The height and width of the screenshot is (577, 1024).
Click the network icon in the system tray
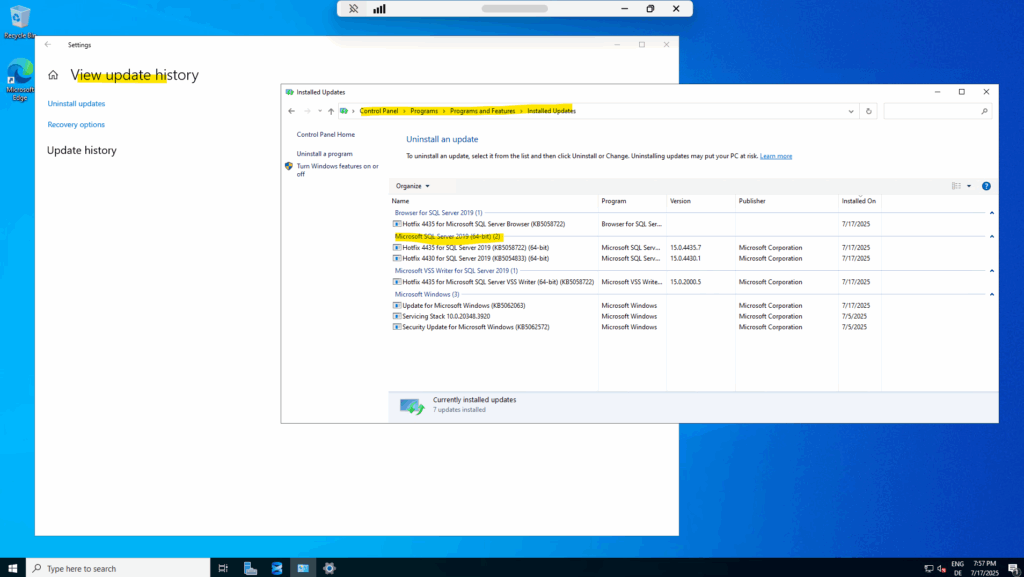tap(929, 569)
